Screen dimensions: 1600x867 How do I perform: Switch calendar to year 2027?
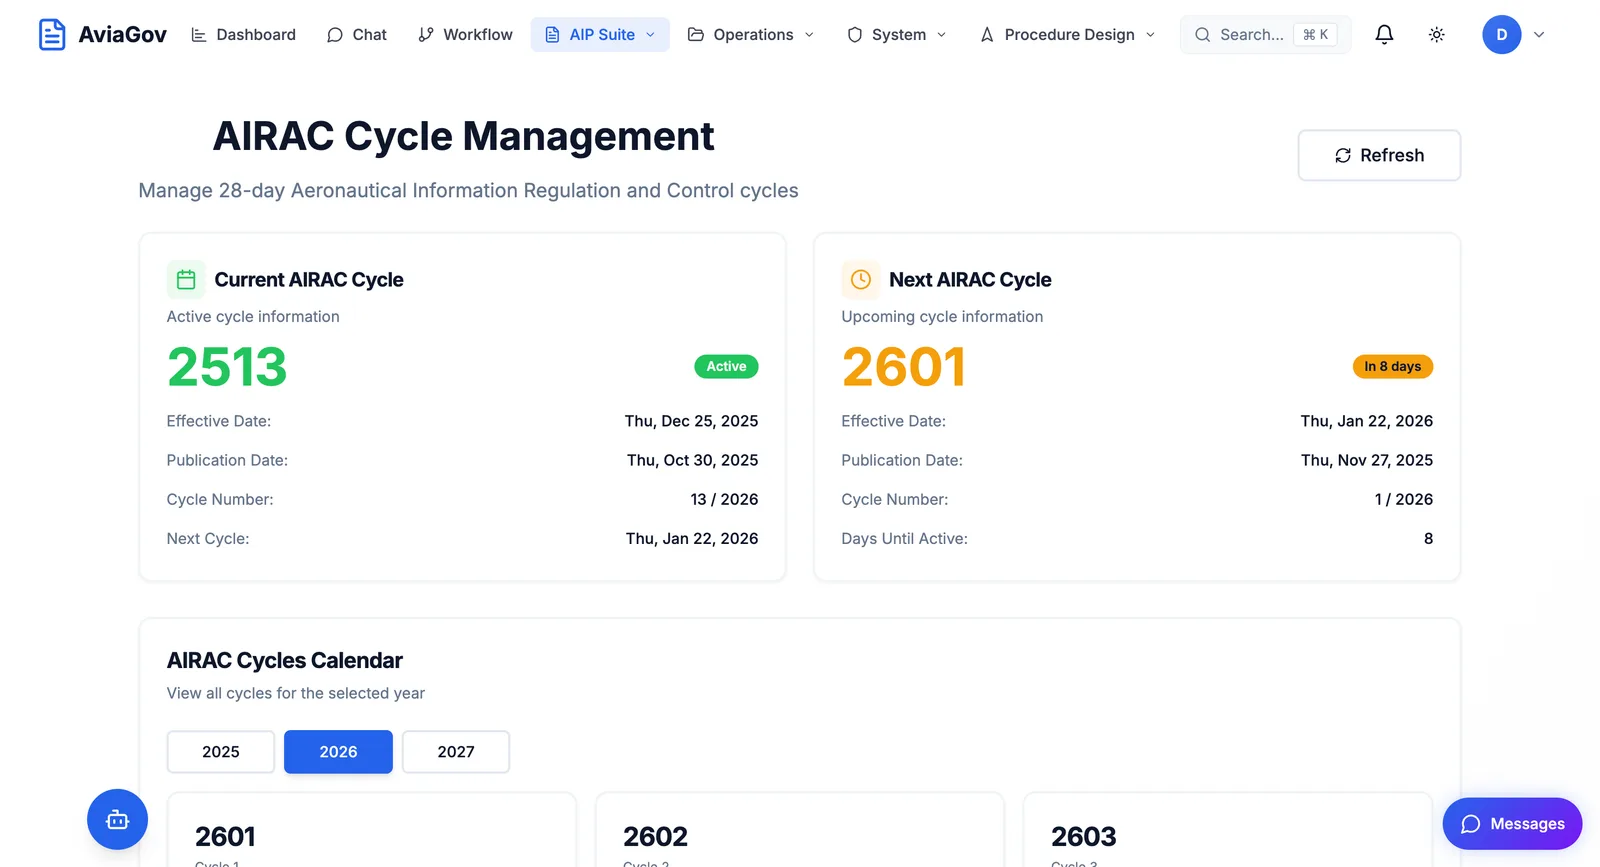456,752
